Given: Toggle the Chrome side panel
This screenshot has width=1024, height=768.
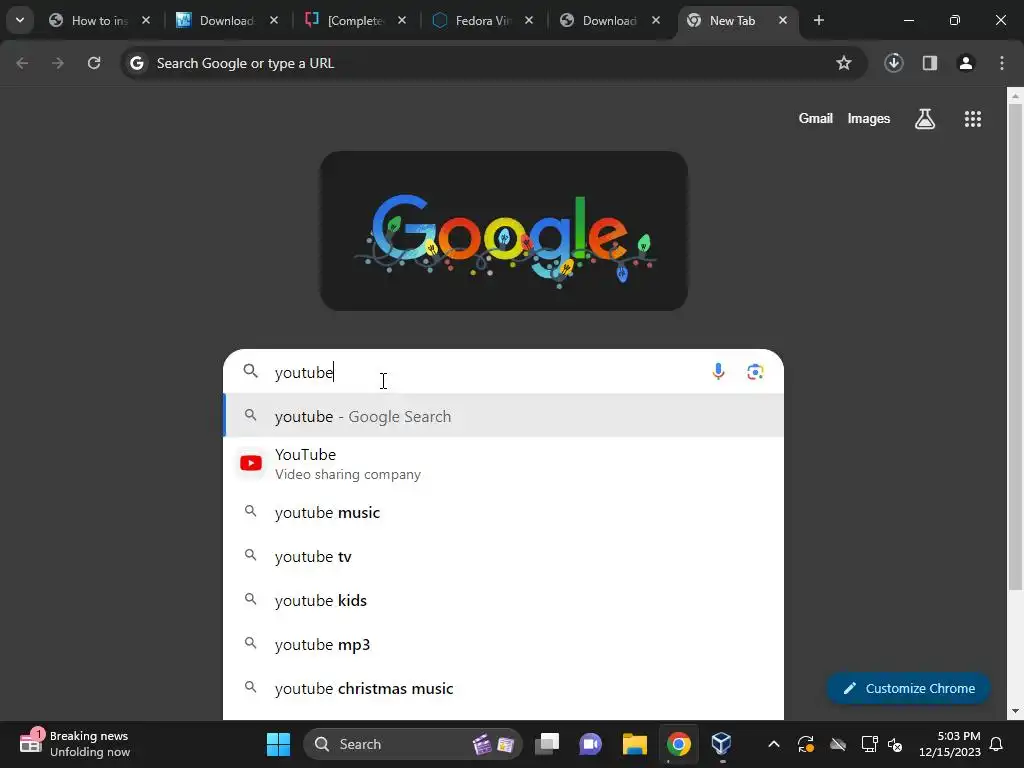Looking at the screenshot, I should tap(930, 63).
